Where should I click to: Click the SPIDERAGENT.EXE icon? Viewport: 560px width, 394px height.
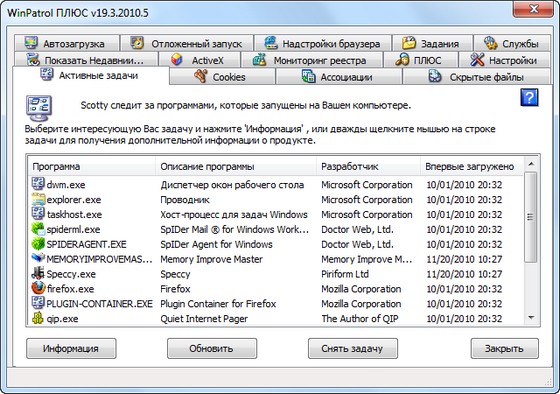coord(38,244)
